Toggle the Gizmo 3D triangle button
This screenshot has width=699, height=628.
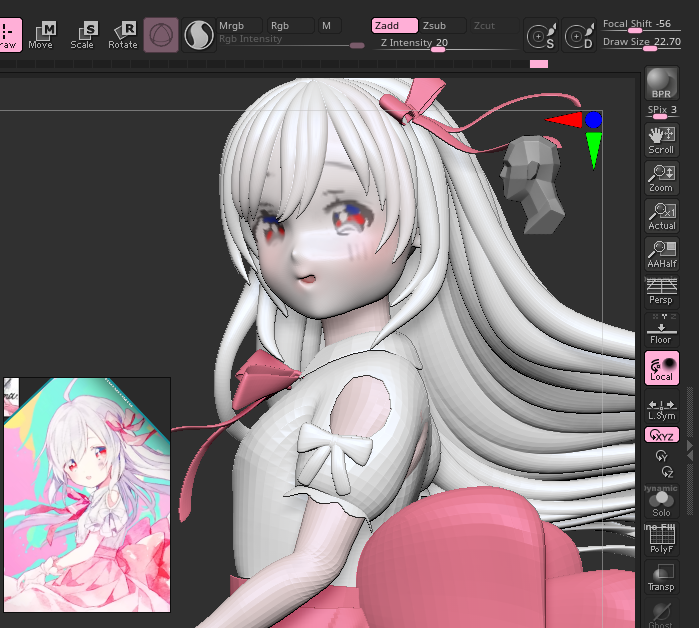coord(161,35)
